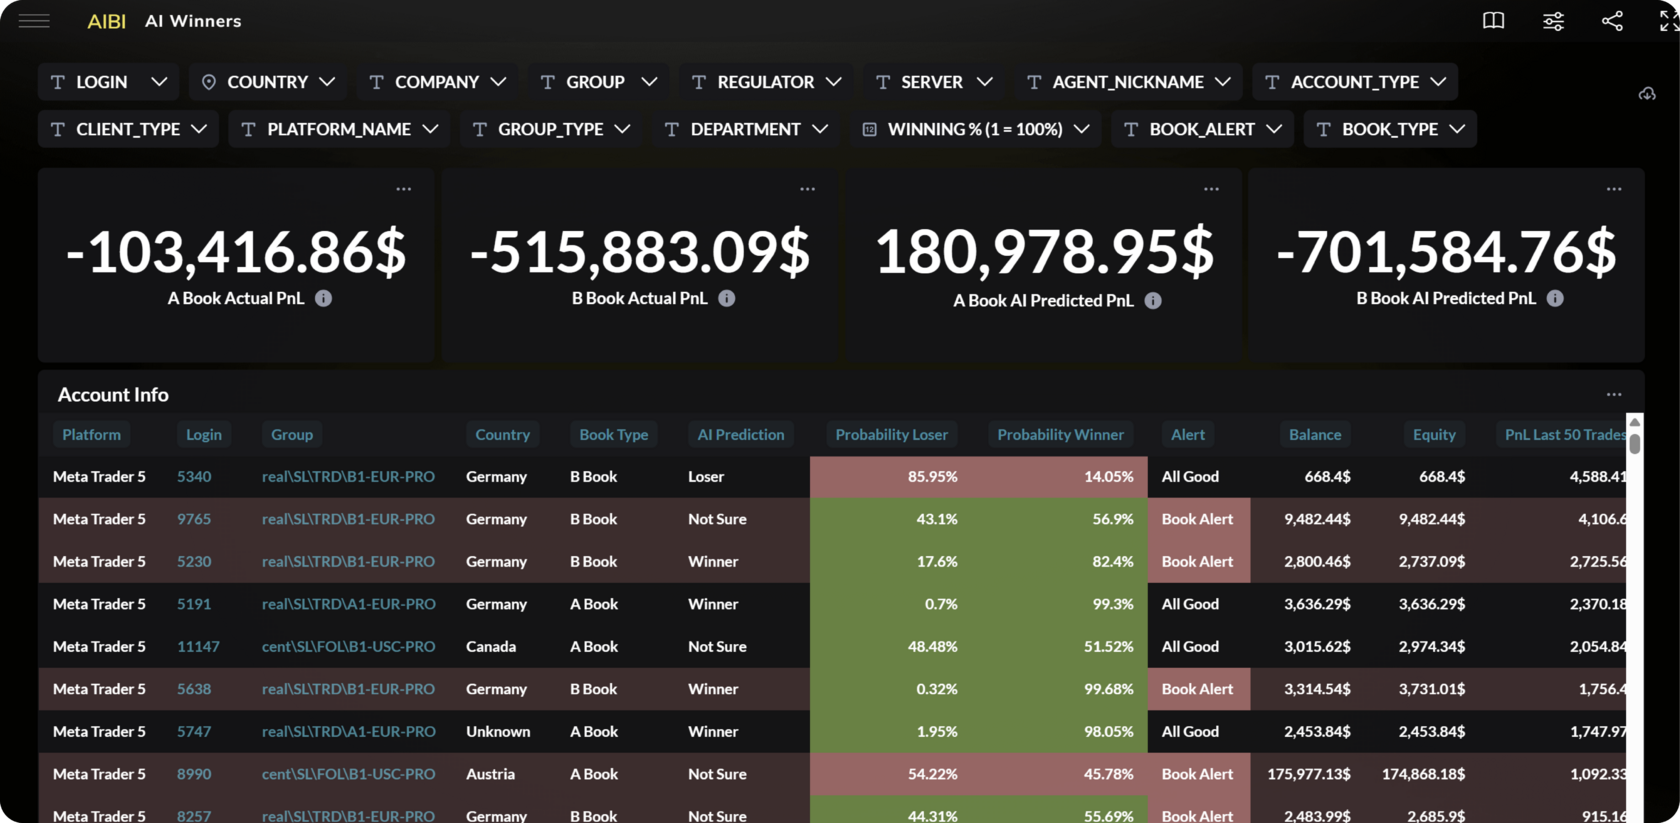Image resolution: width=1680 pixels, height=823 pixels.
Task: Expand the COUNTRY filter dropdown
Action: 268,82
